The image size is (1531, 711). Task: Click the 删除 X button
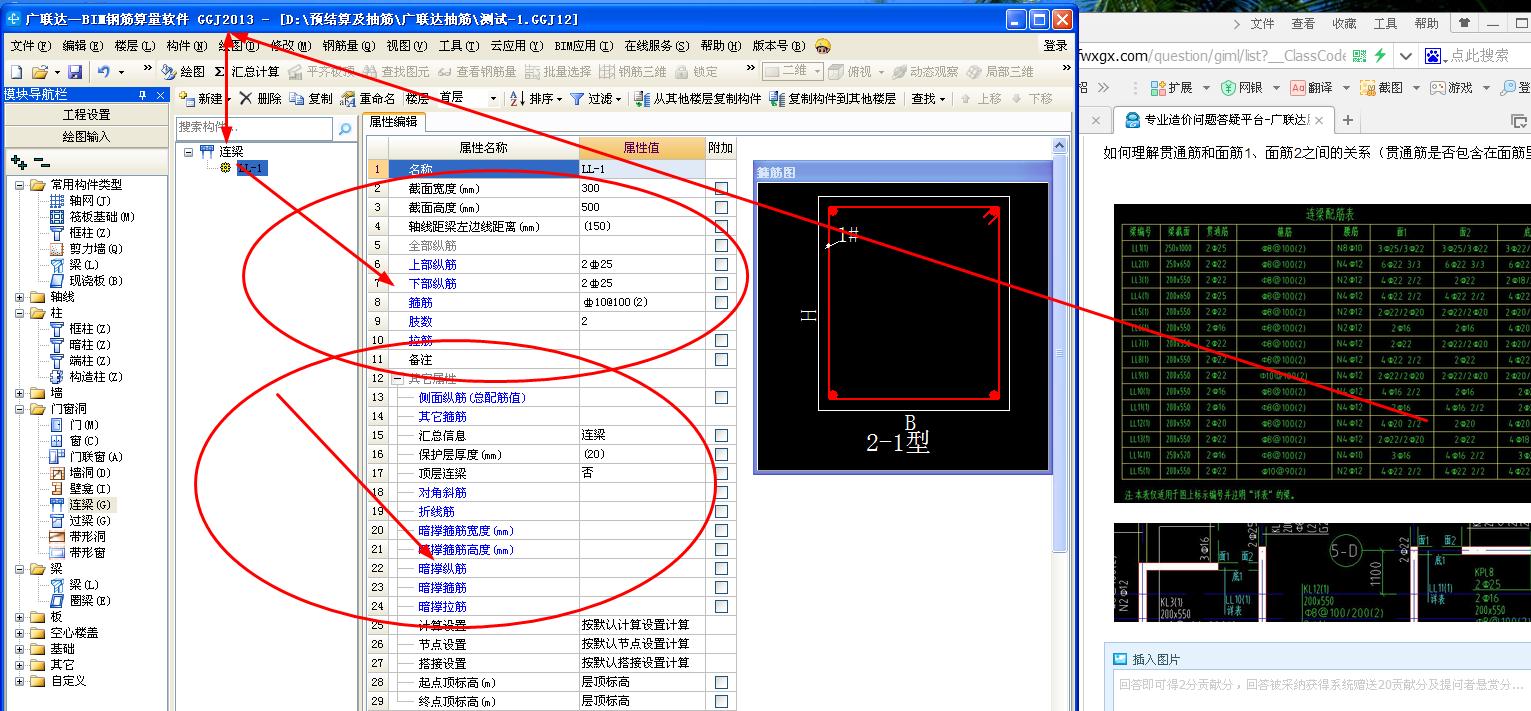tap(261, 99)
